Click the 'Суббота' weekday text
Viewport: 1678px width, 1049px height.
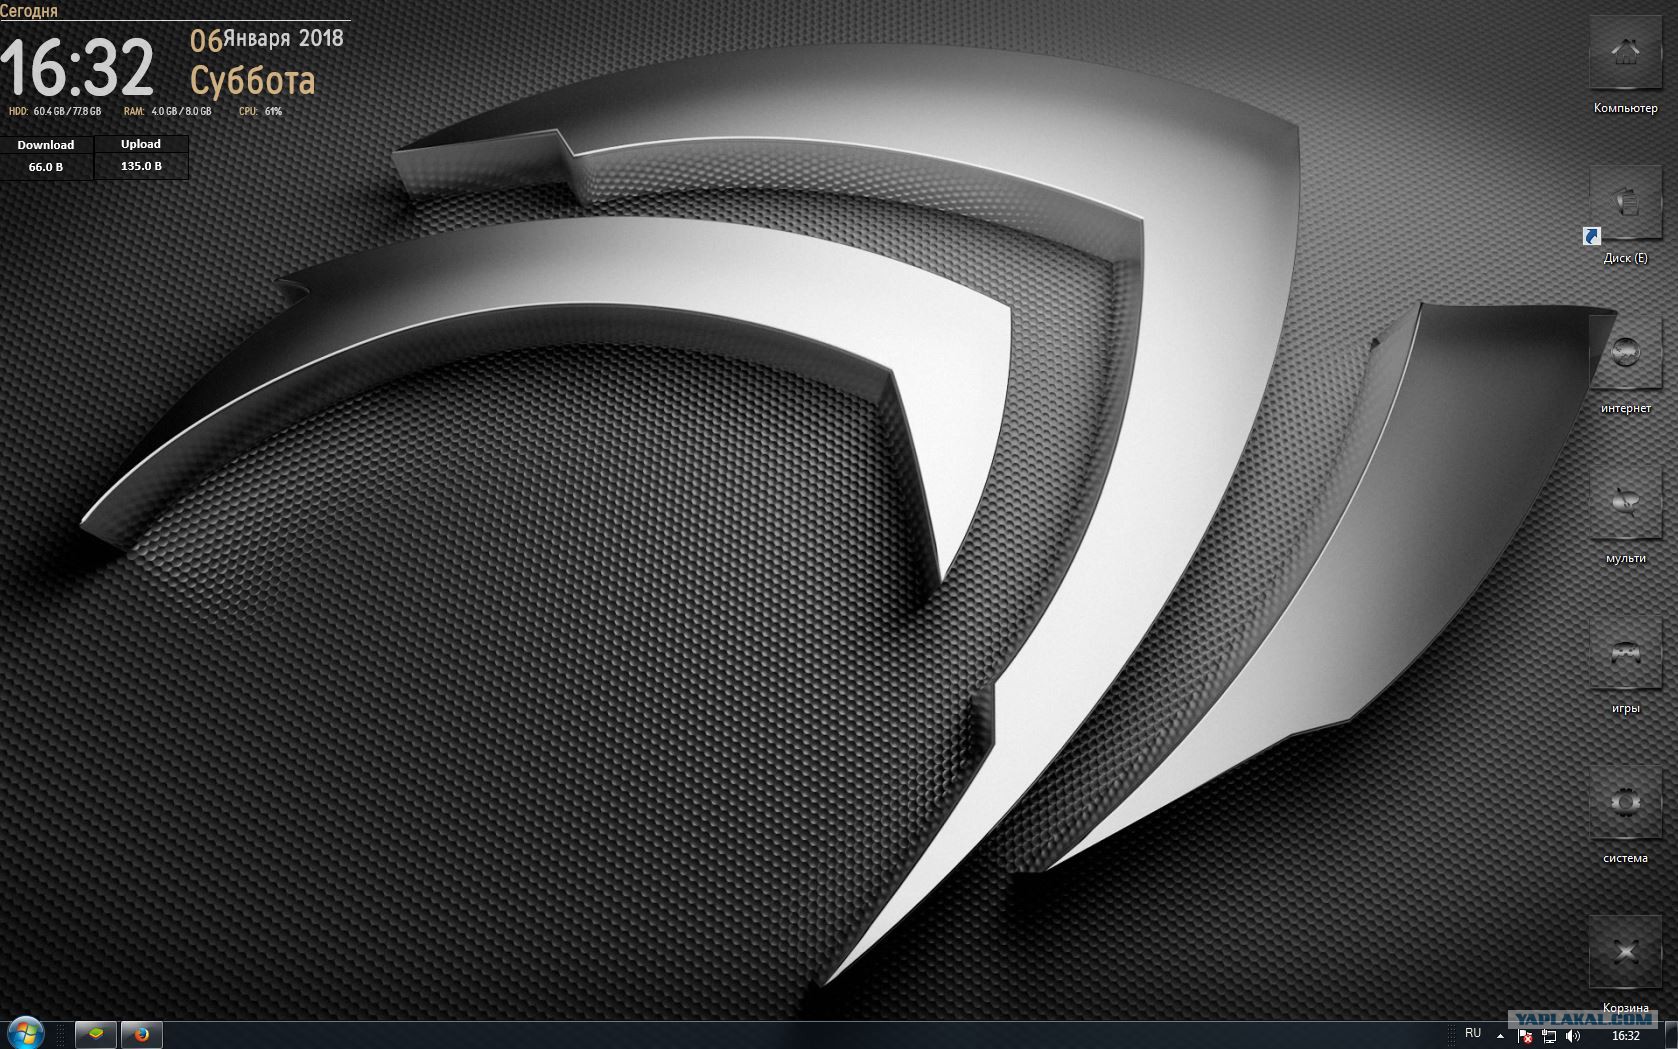point(253,80)
